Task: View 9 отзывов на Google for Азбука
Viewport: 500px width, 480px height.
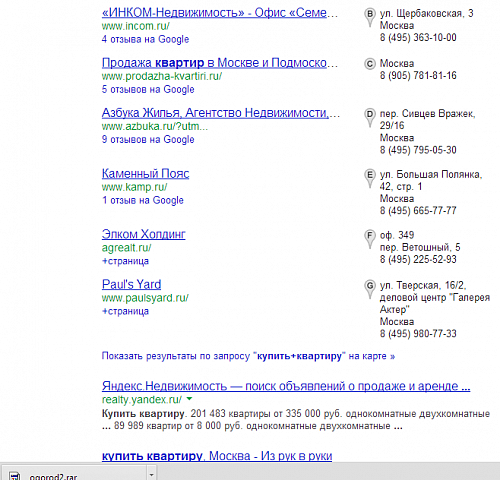Action: pyautogui.click(x=148, y=139)
